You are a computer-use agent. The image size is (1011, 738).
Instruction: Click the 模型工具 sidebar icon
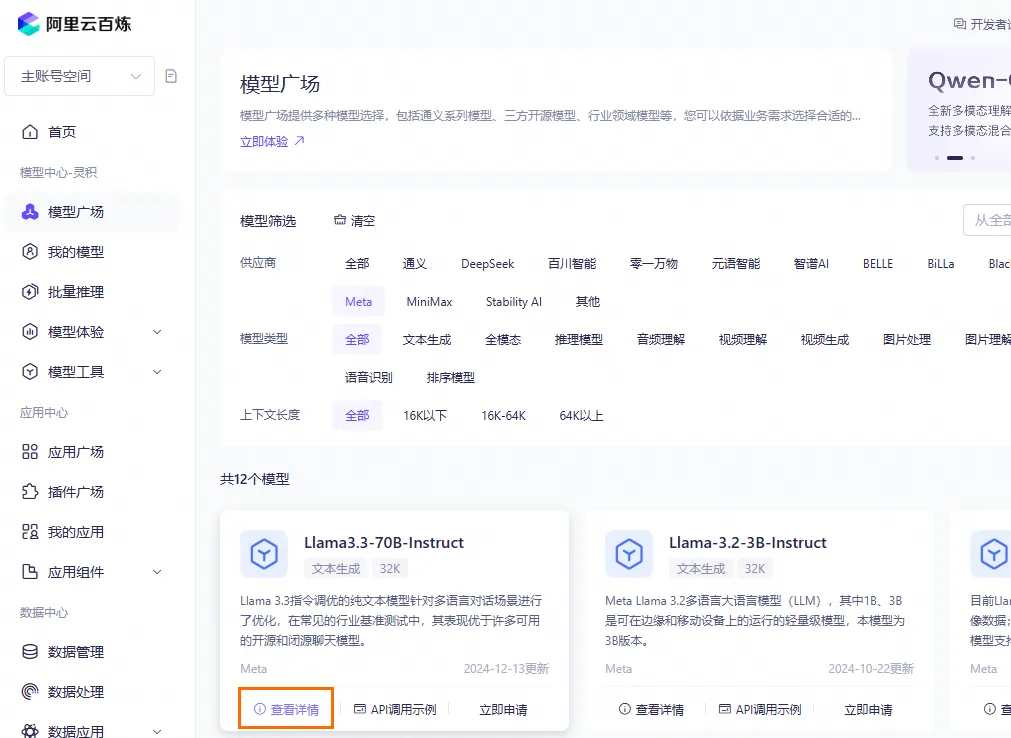click(30, 372)
